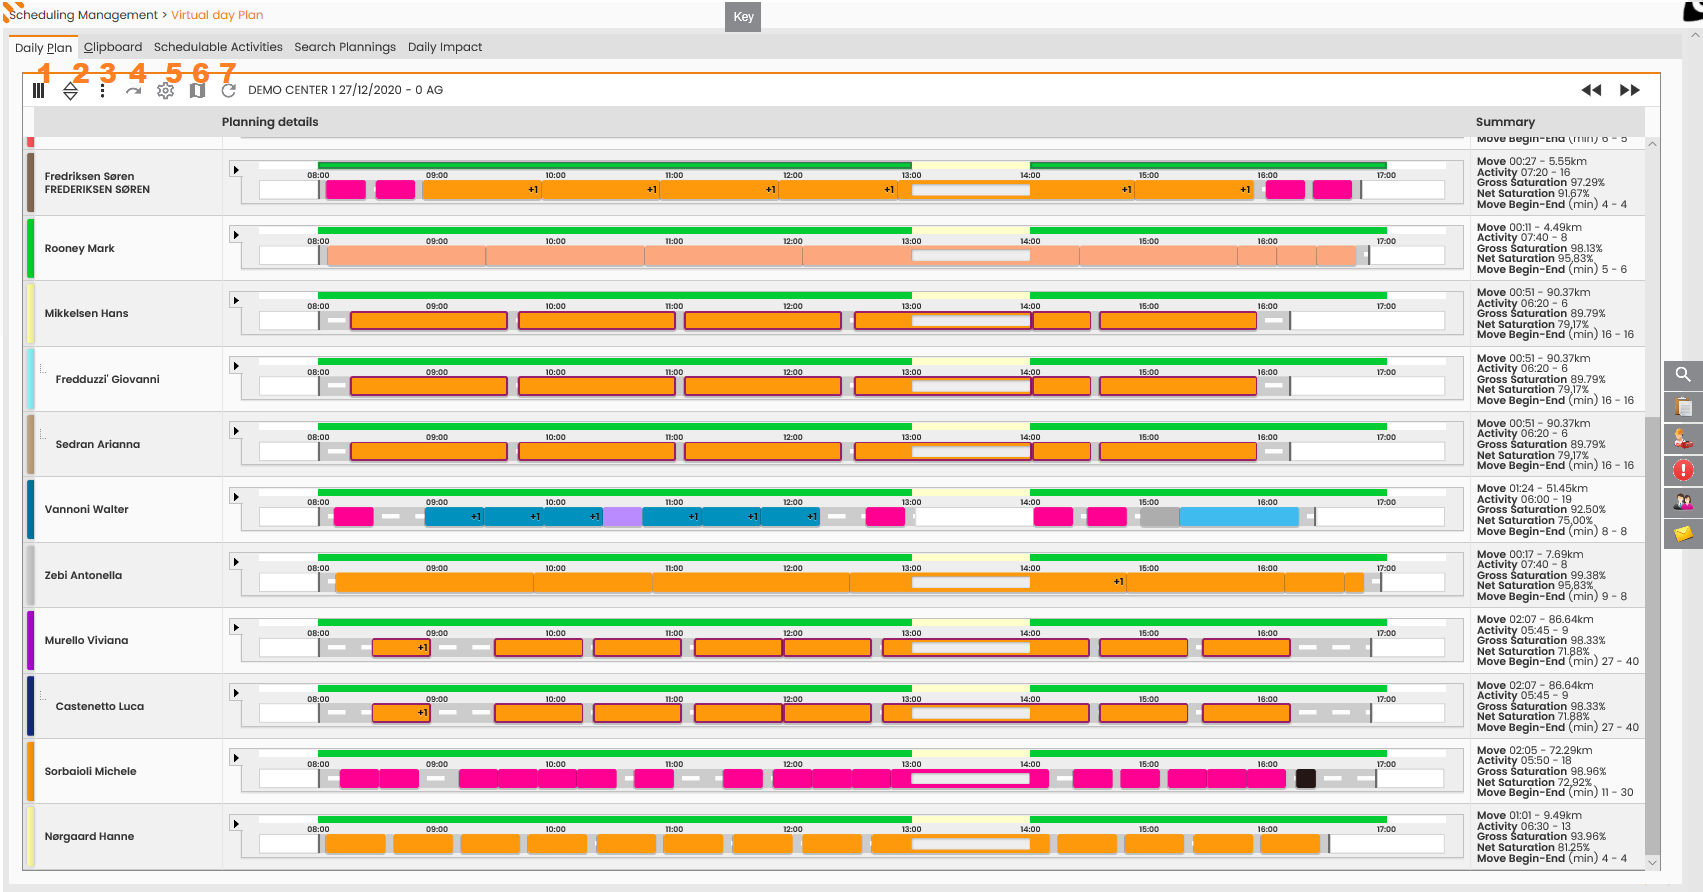The image size is (1703, 892).
Task: Click the Key button
Action: [744, 16]
